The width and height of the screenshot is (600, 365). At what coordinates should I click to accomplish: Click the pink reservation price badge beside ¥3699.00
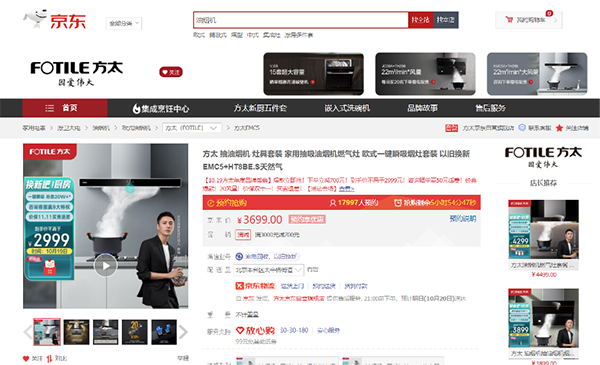tap(307, 219)
